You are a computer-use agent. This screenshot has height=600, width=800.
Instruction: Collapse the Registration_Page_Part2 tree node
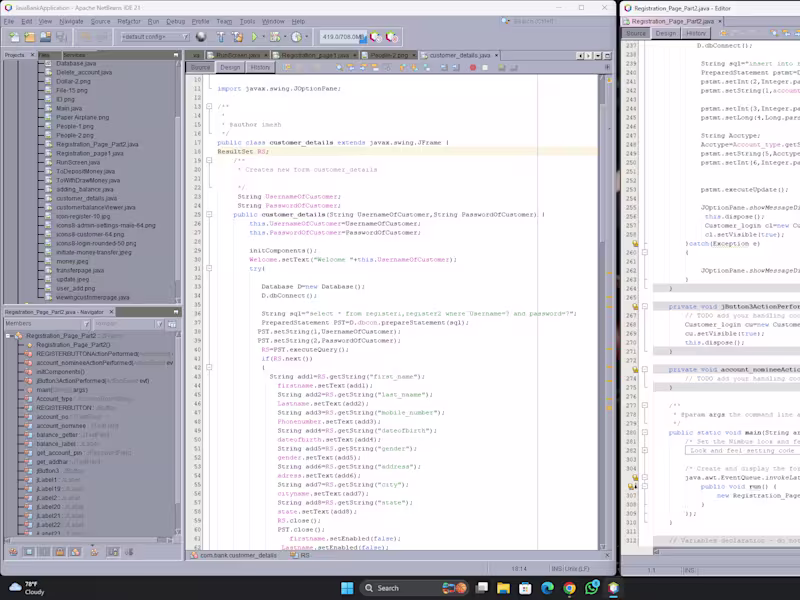pyautogui.click(x=10, y=335)
